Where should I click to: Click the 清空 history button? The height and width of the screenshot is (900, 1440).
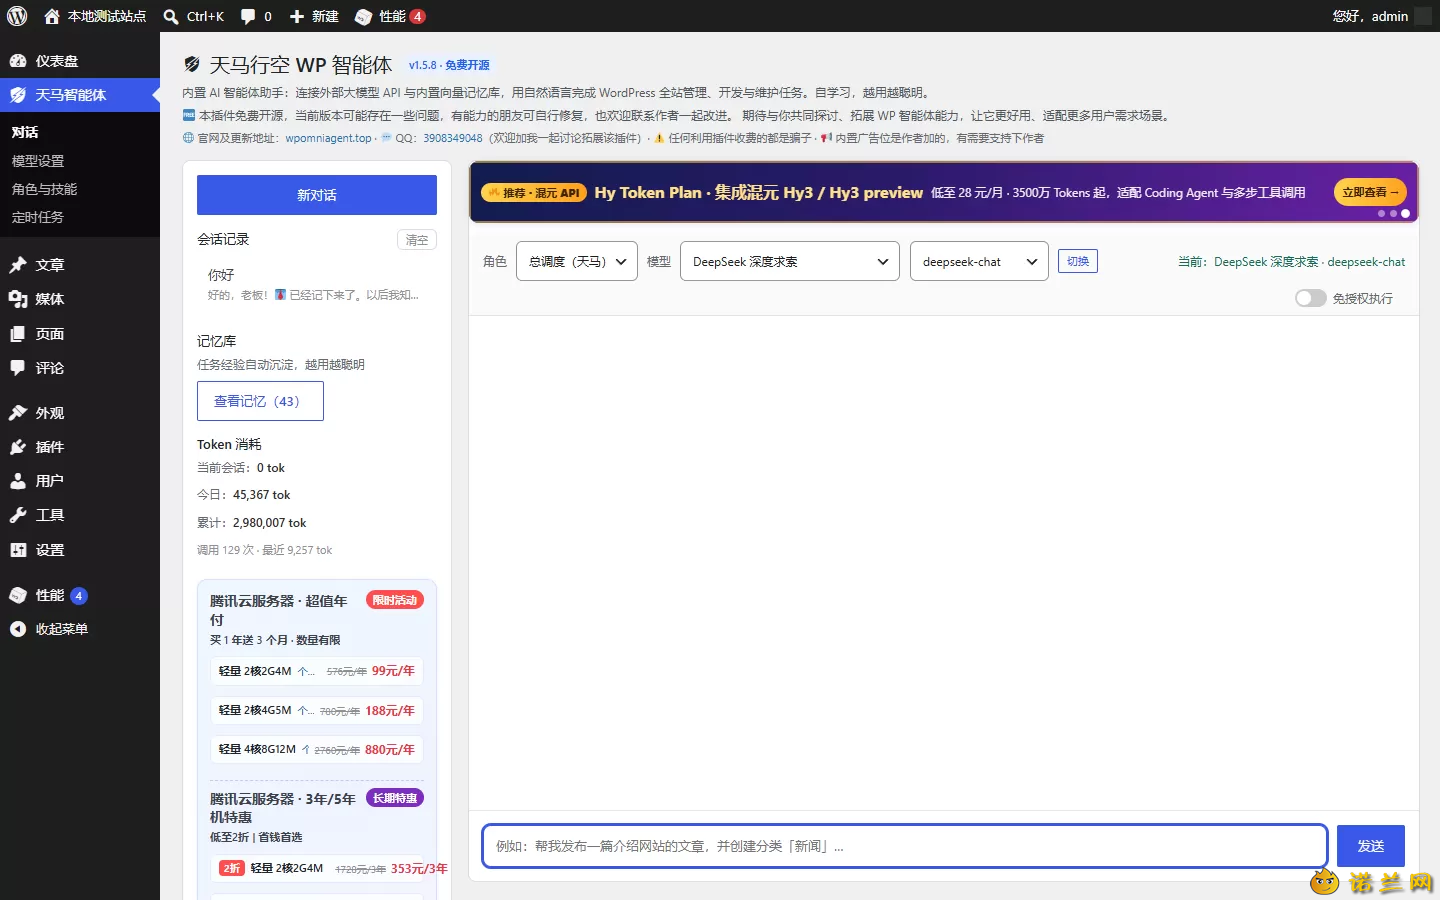pos(417,240)
